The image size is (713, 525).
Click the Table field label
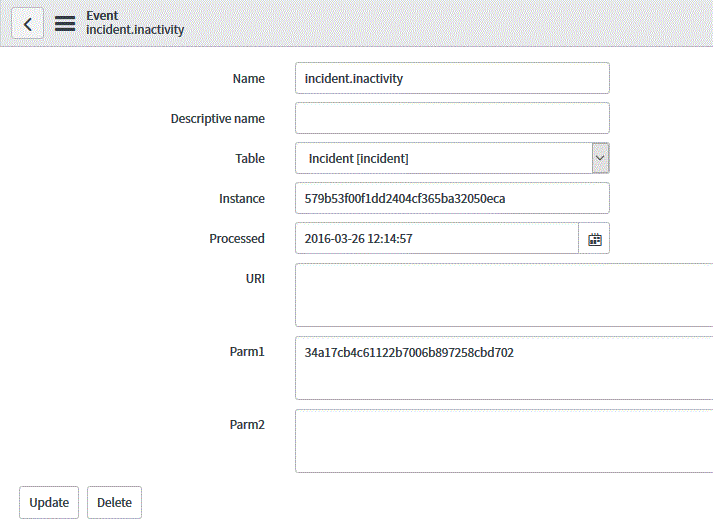coord(250,158)
